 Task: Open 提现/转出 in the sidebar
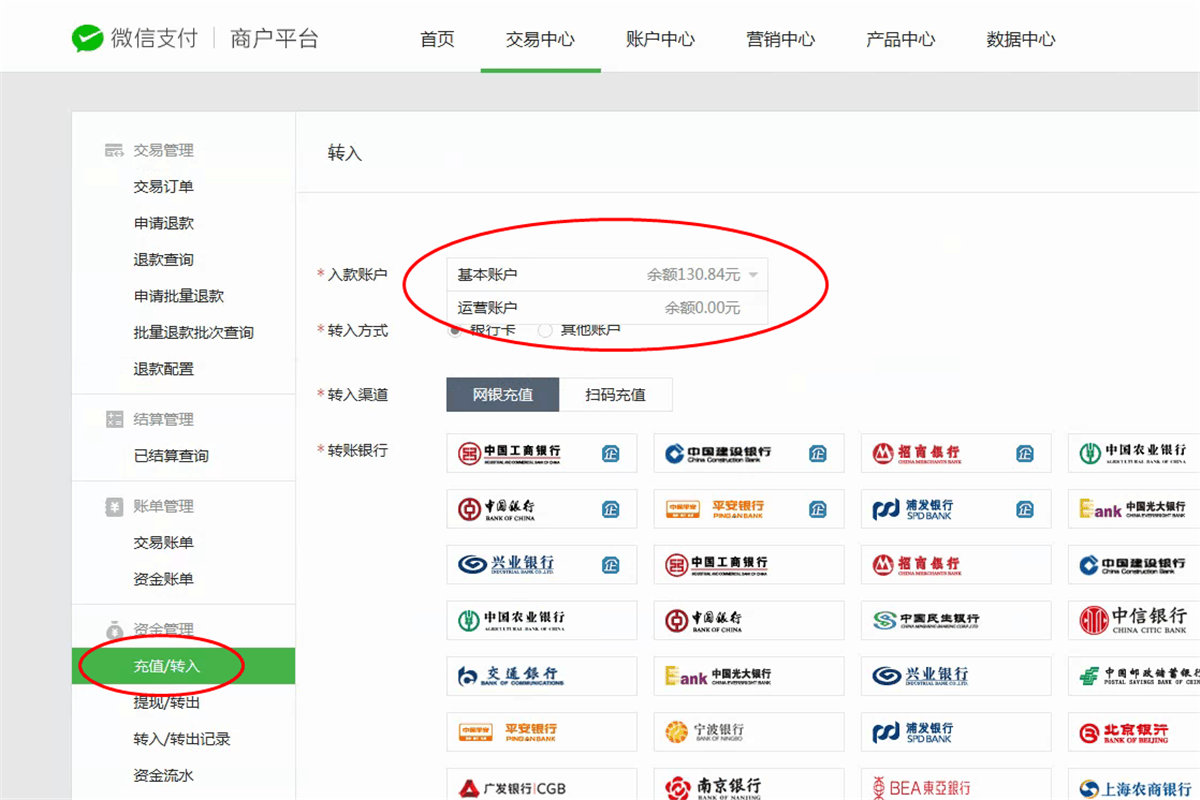(167, 702)
